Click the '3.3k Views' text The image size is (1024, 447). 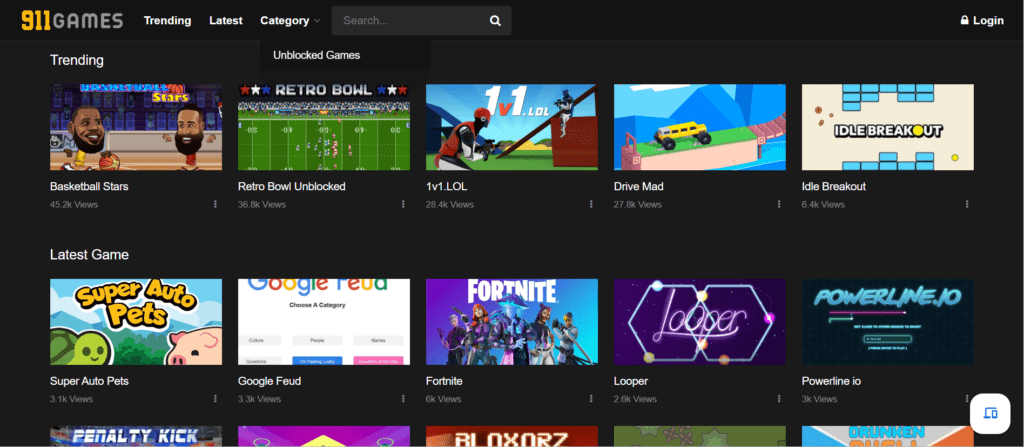259,399
